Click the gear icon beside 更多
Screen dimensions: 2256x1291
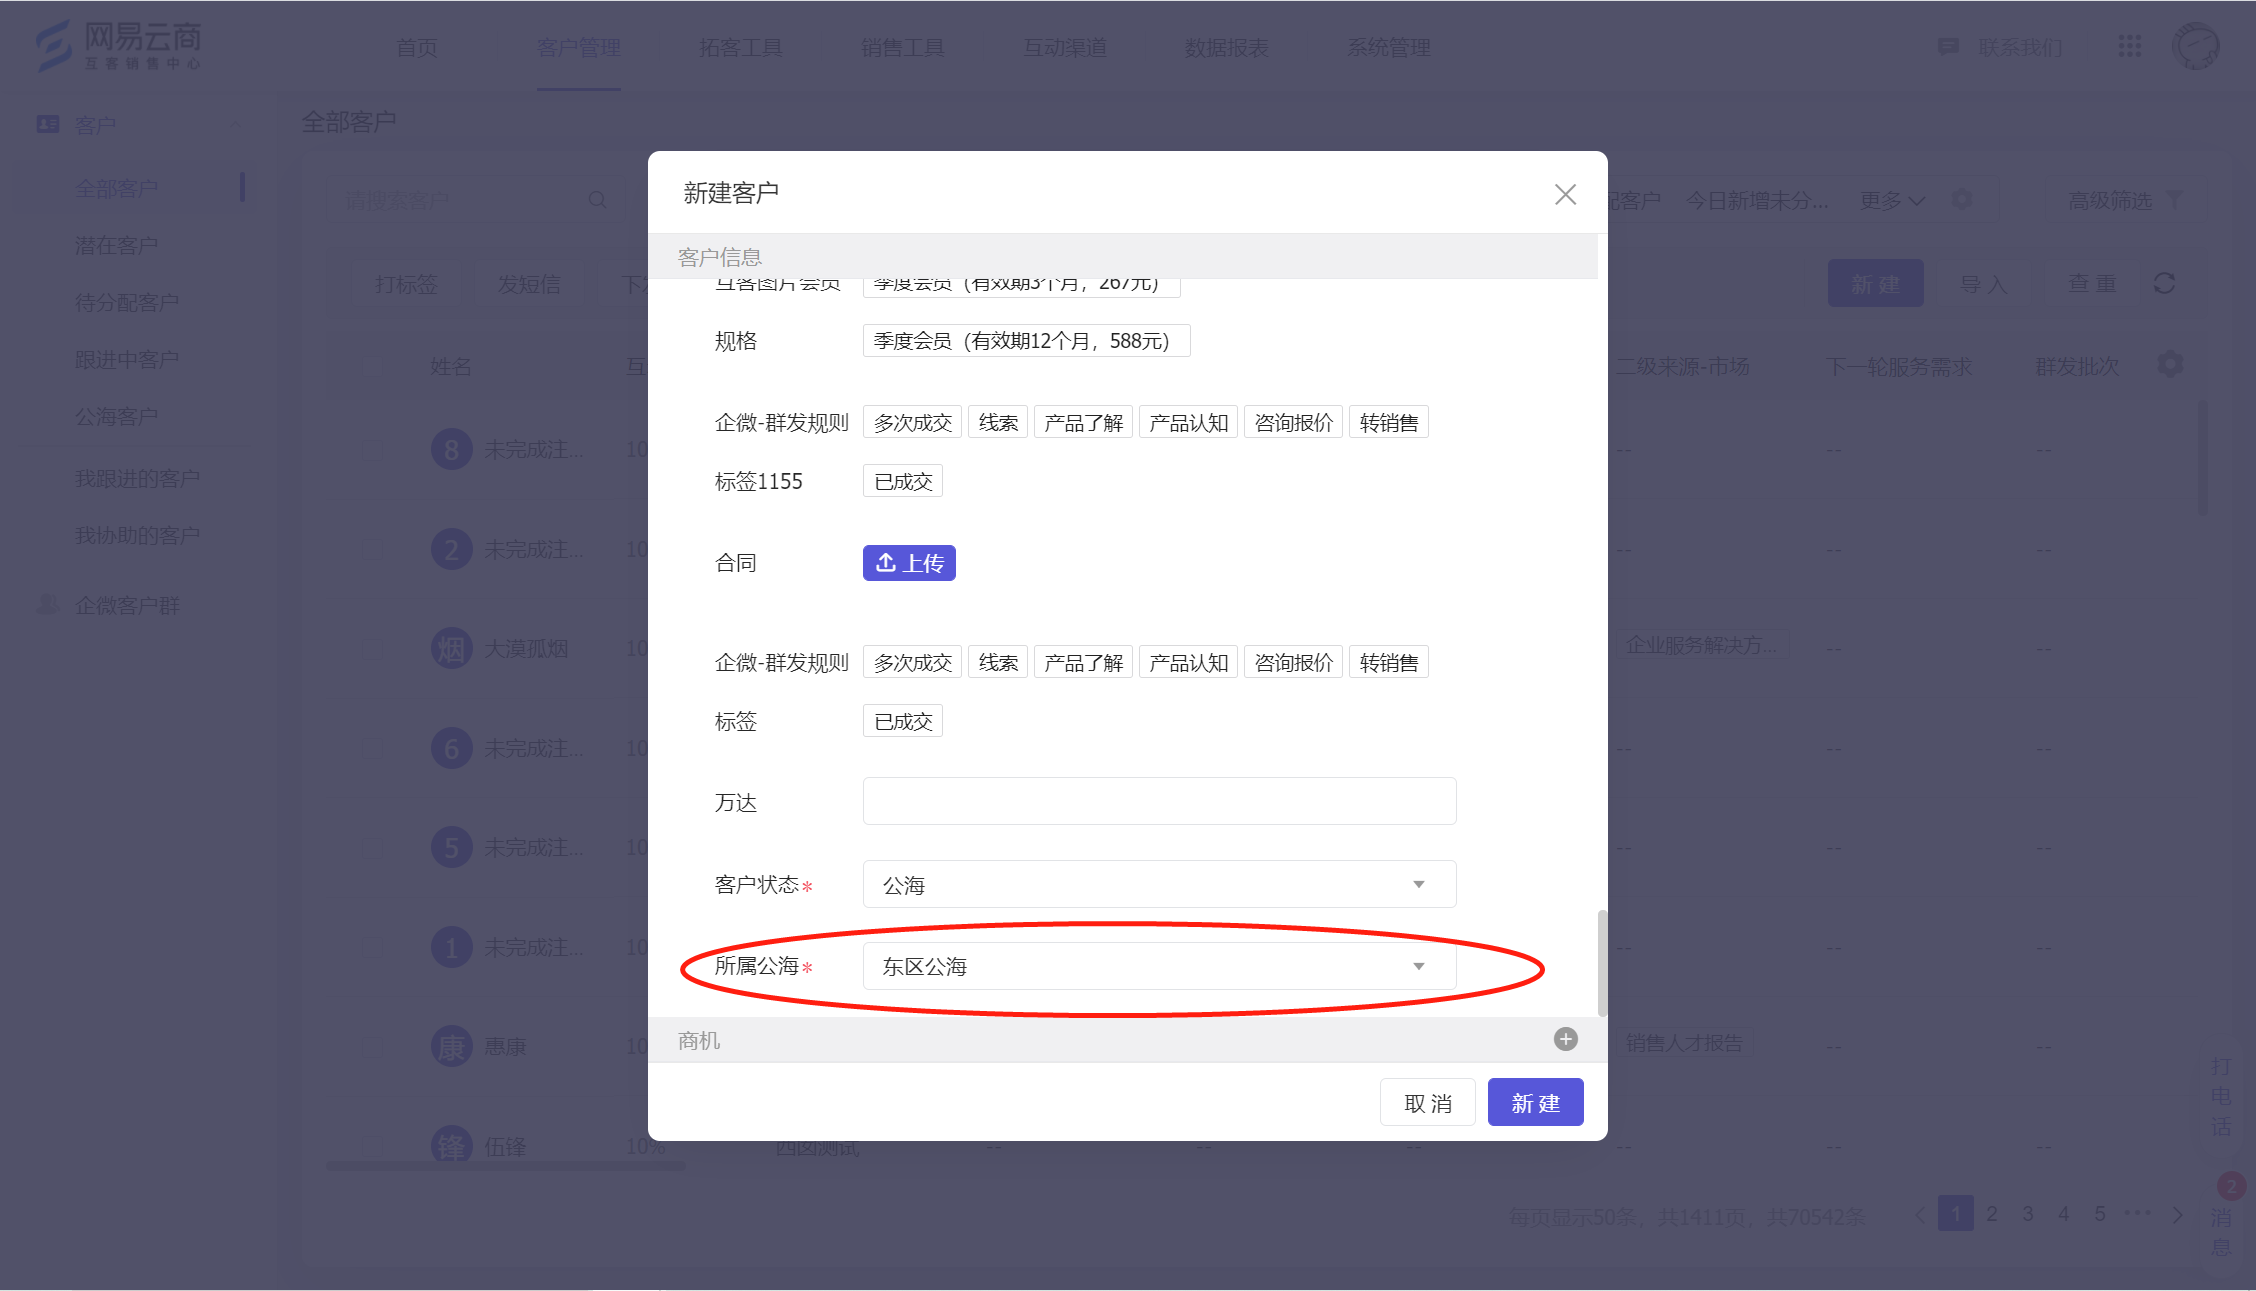coord(1962,200)
